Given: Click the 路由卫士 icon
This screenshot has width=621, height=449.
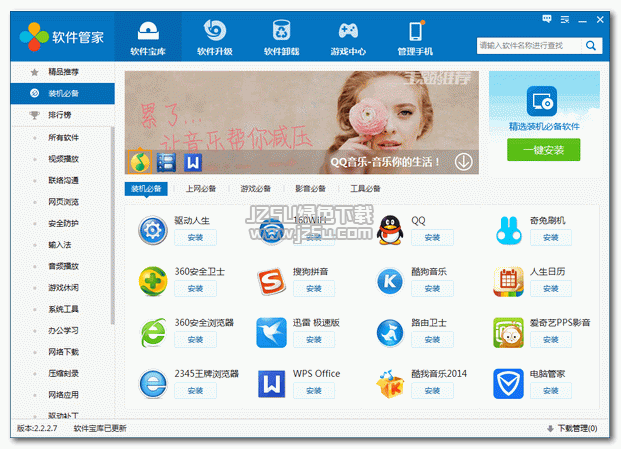Looking at the screenshot, I should [x=390, y=333].
